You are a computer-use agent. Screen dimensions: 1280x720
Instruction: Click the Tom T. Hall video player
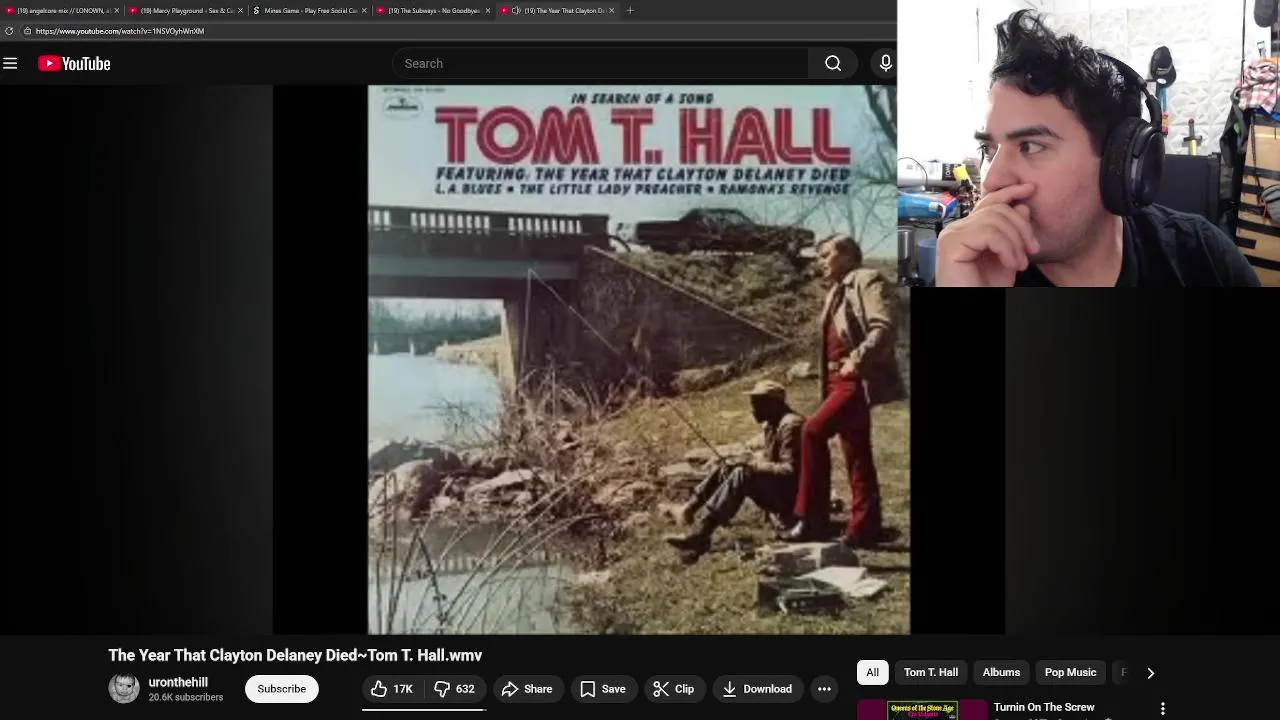pyautogui.click(x=639, y=359)
